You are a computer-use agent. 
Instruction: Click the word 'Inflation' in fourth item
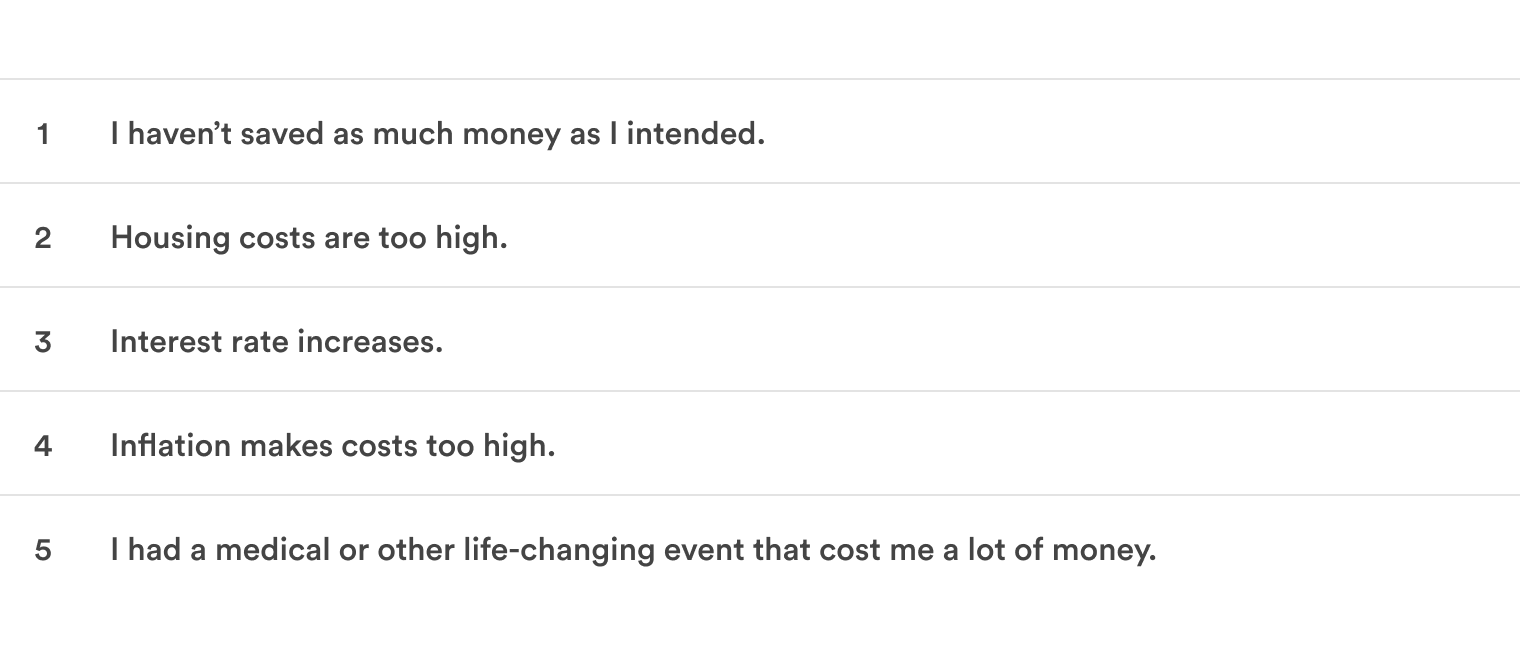tap(171, 445)
